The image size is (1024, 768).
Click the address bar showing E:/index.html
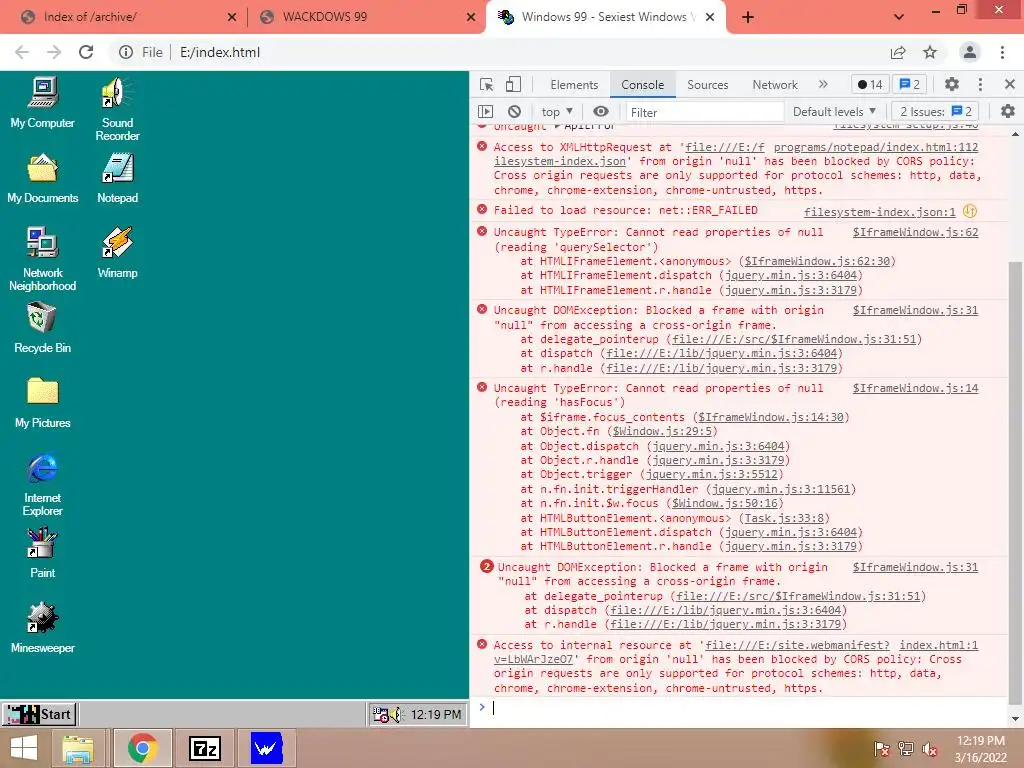220,52
